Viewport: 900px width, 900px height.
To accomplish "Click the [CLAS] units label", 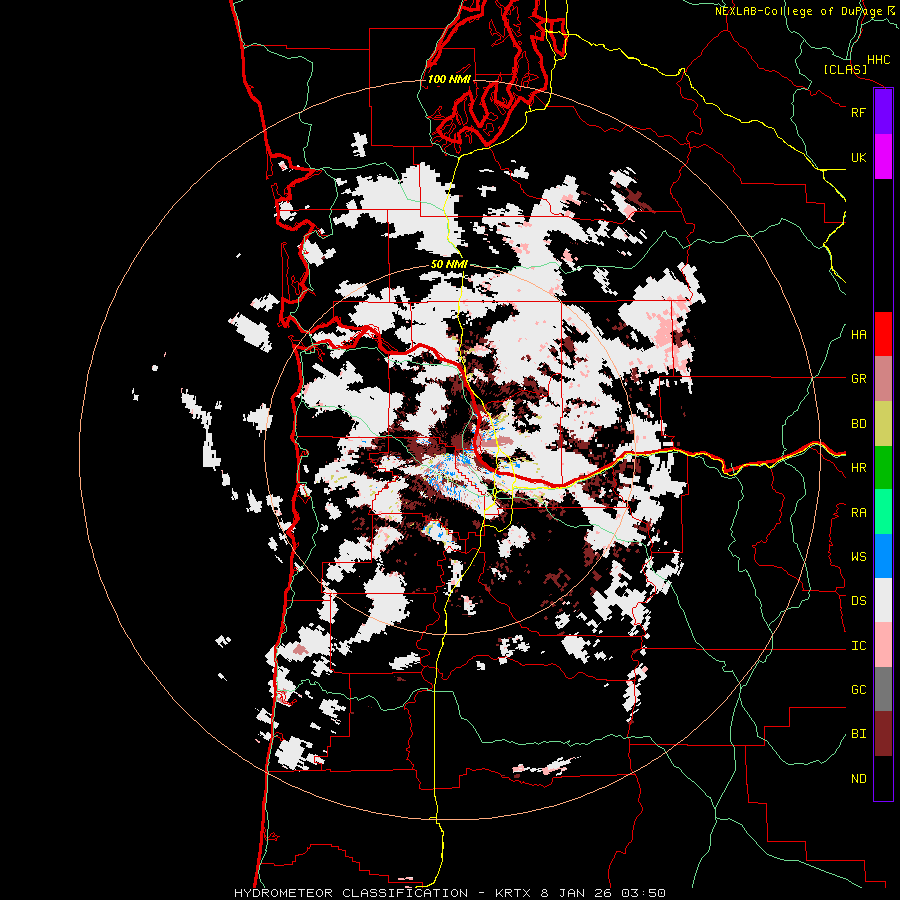I will click(x=845, y=70).
